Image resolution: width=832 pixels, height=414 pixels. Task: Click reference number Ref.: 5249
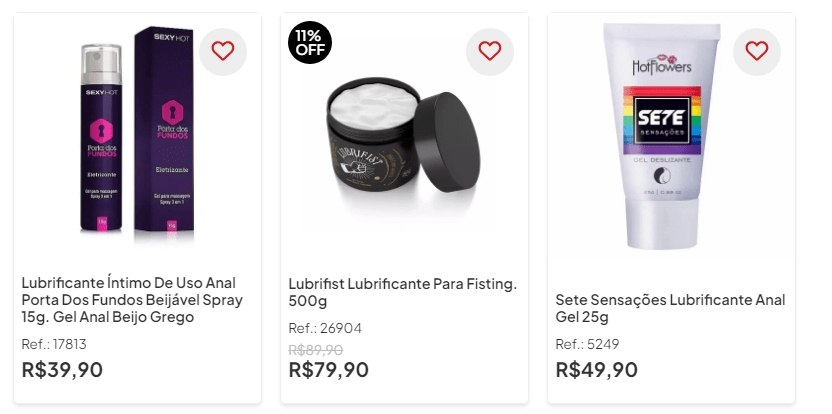click(587, 344)
